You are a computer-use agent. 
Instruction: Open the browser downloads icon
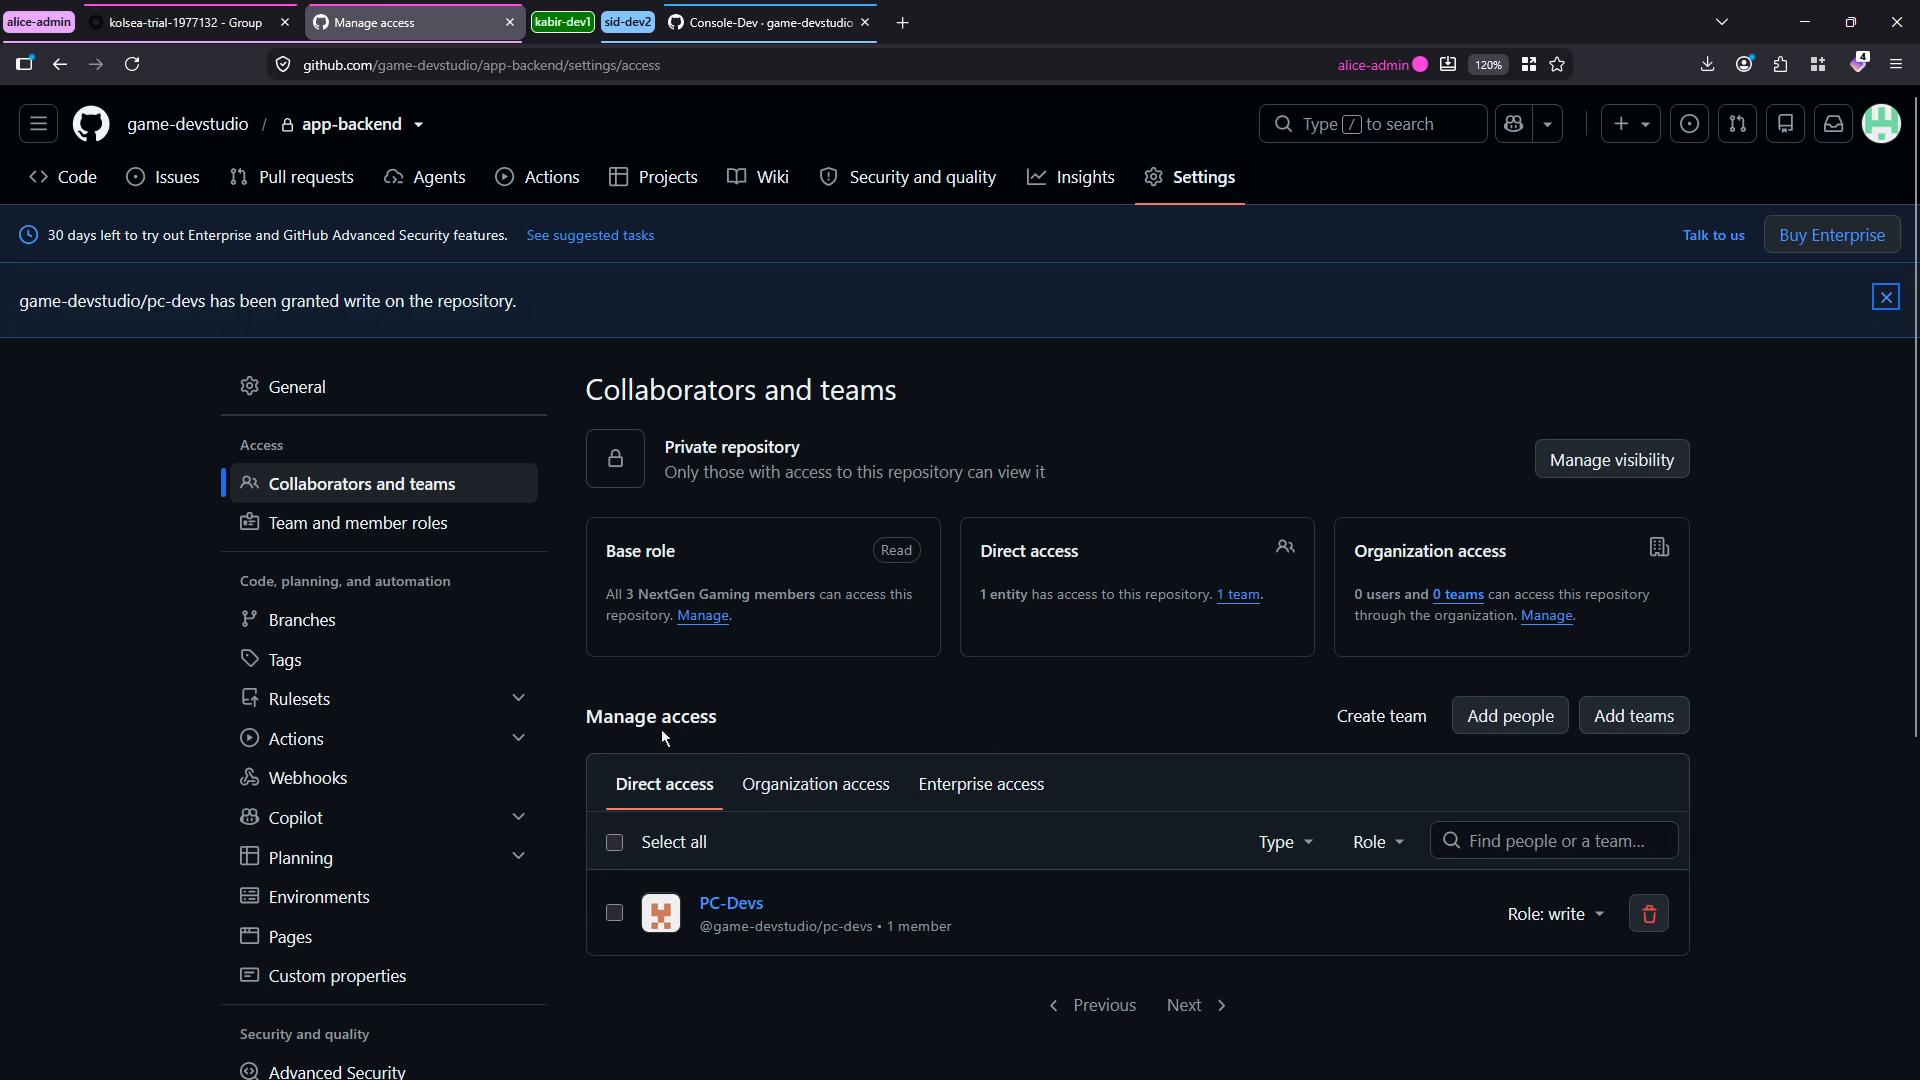1707,64
